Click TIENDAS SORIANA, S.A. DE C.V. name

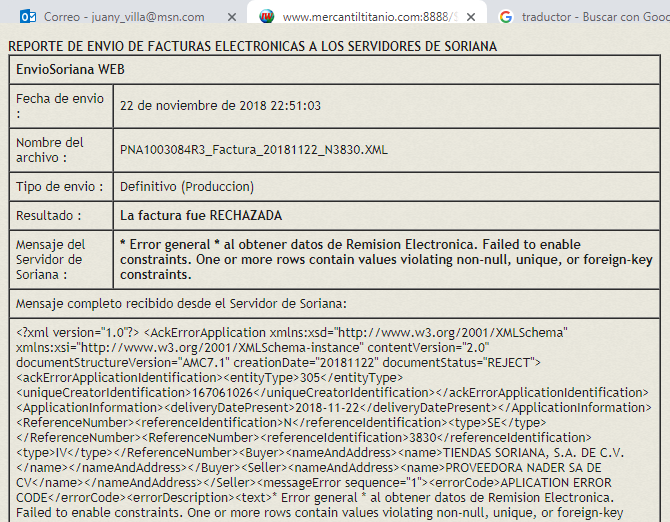(x=533, y=453)
